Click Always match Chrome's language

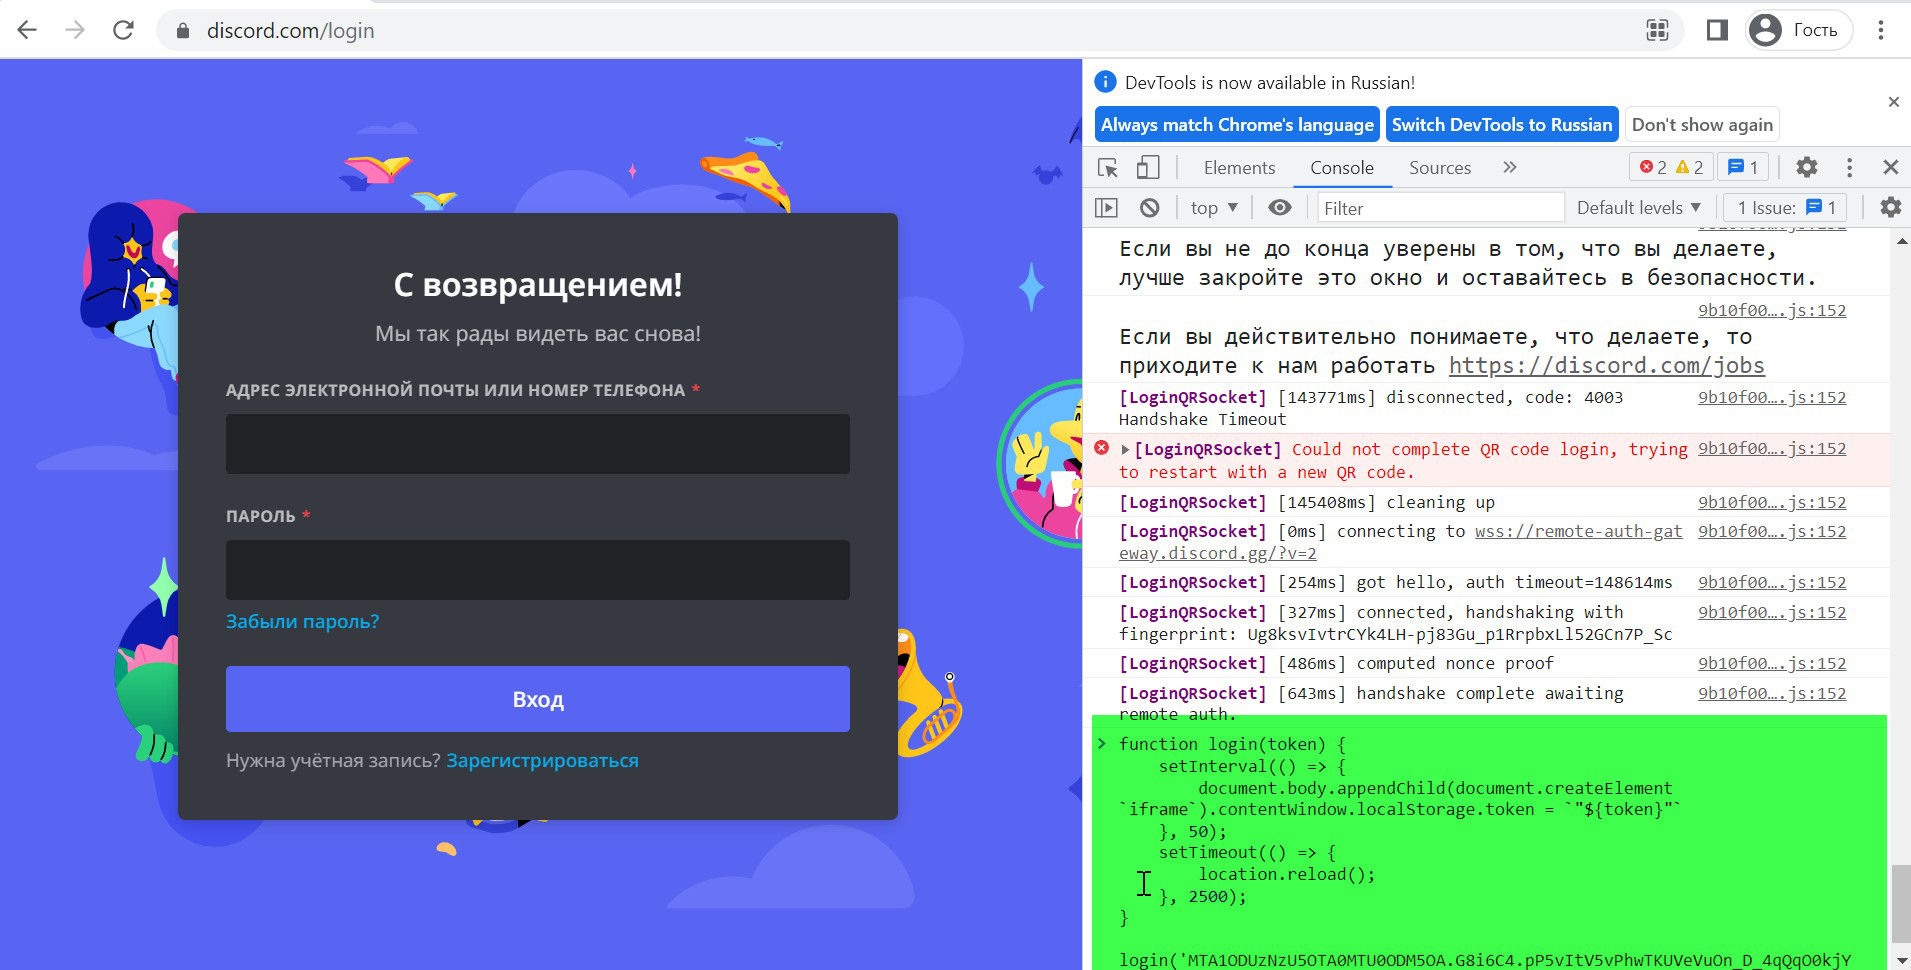(1237, 125)
